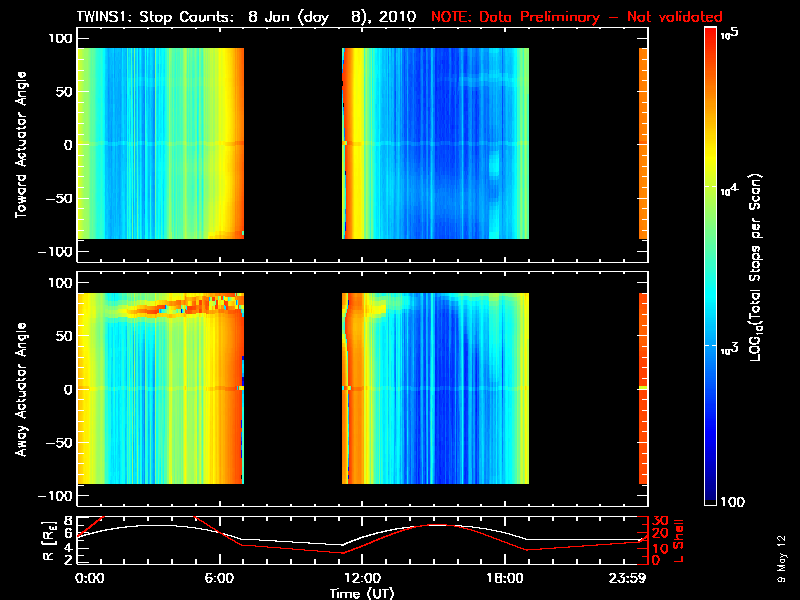Click the "100" tick on Toward Actuator Angle axis
This screenshot has height=600, width=800.
tap(60, 38)
